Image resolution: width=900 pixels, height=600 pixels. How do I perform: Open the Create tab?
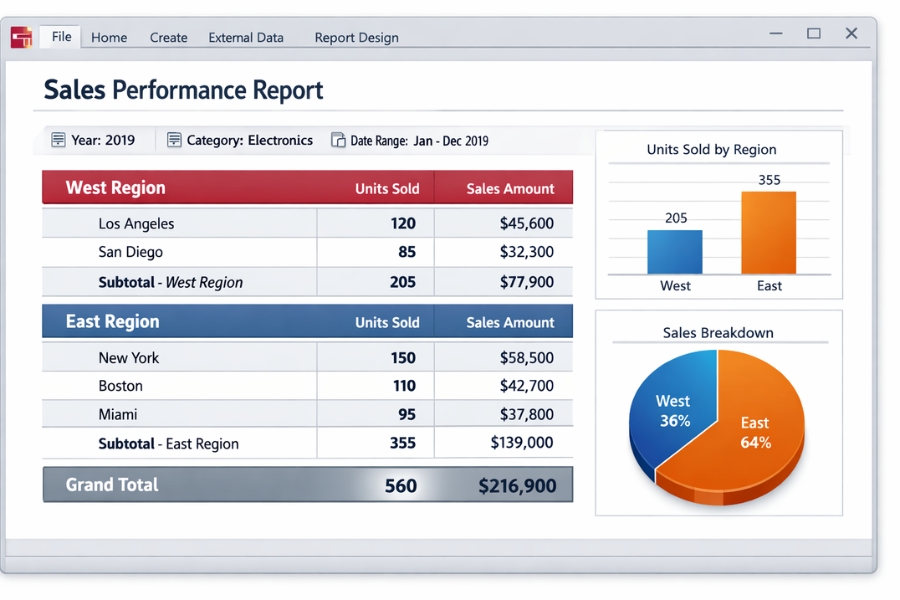(x=168, y=38)
